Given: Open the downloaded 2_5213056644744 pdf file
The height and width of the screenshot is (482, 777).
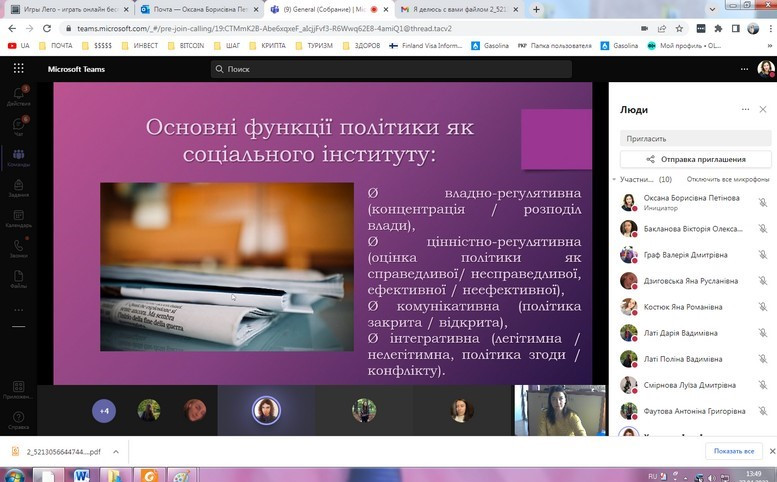Looking at the screenshot, I should pyautogui.click(x=57, y=451).
